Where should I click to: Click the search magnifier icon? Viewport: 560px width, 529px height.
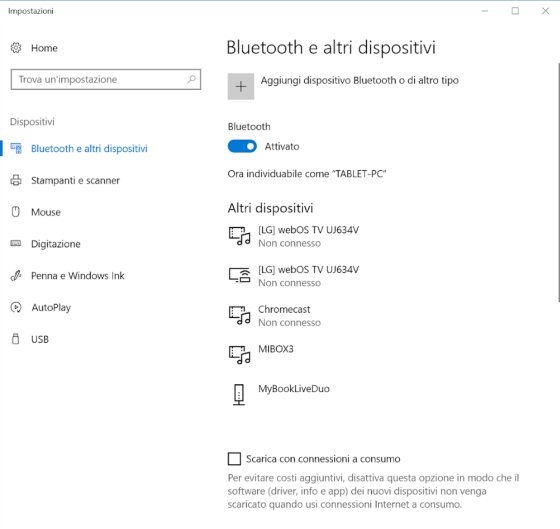pos(192,79)
